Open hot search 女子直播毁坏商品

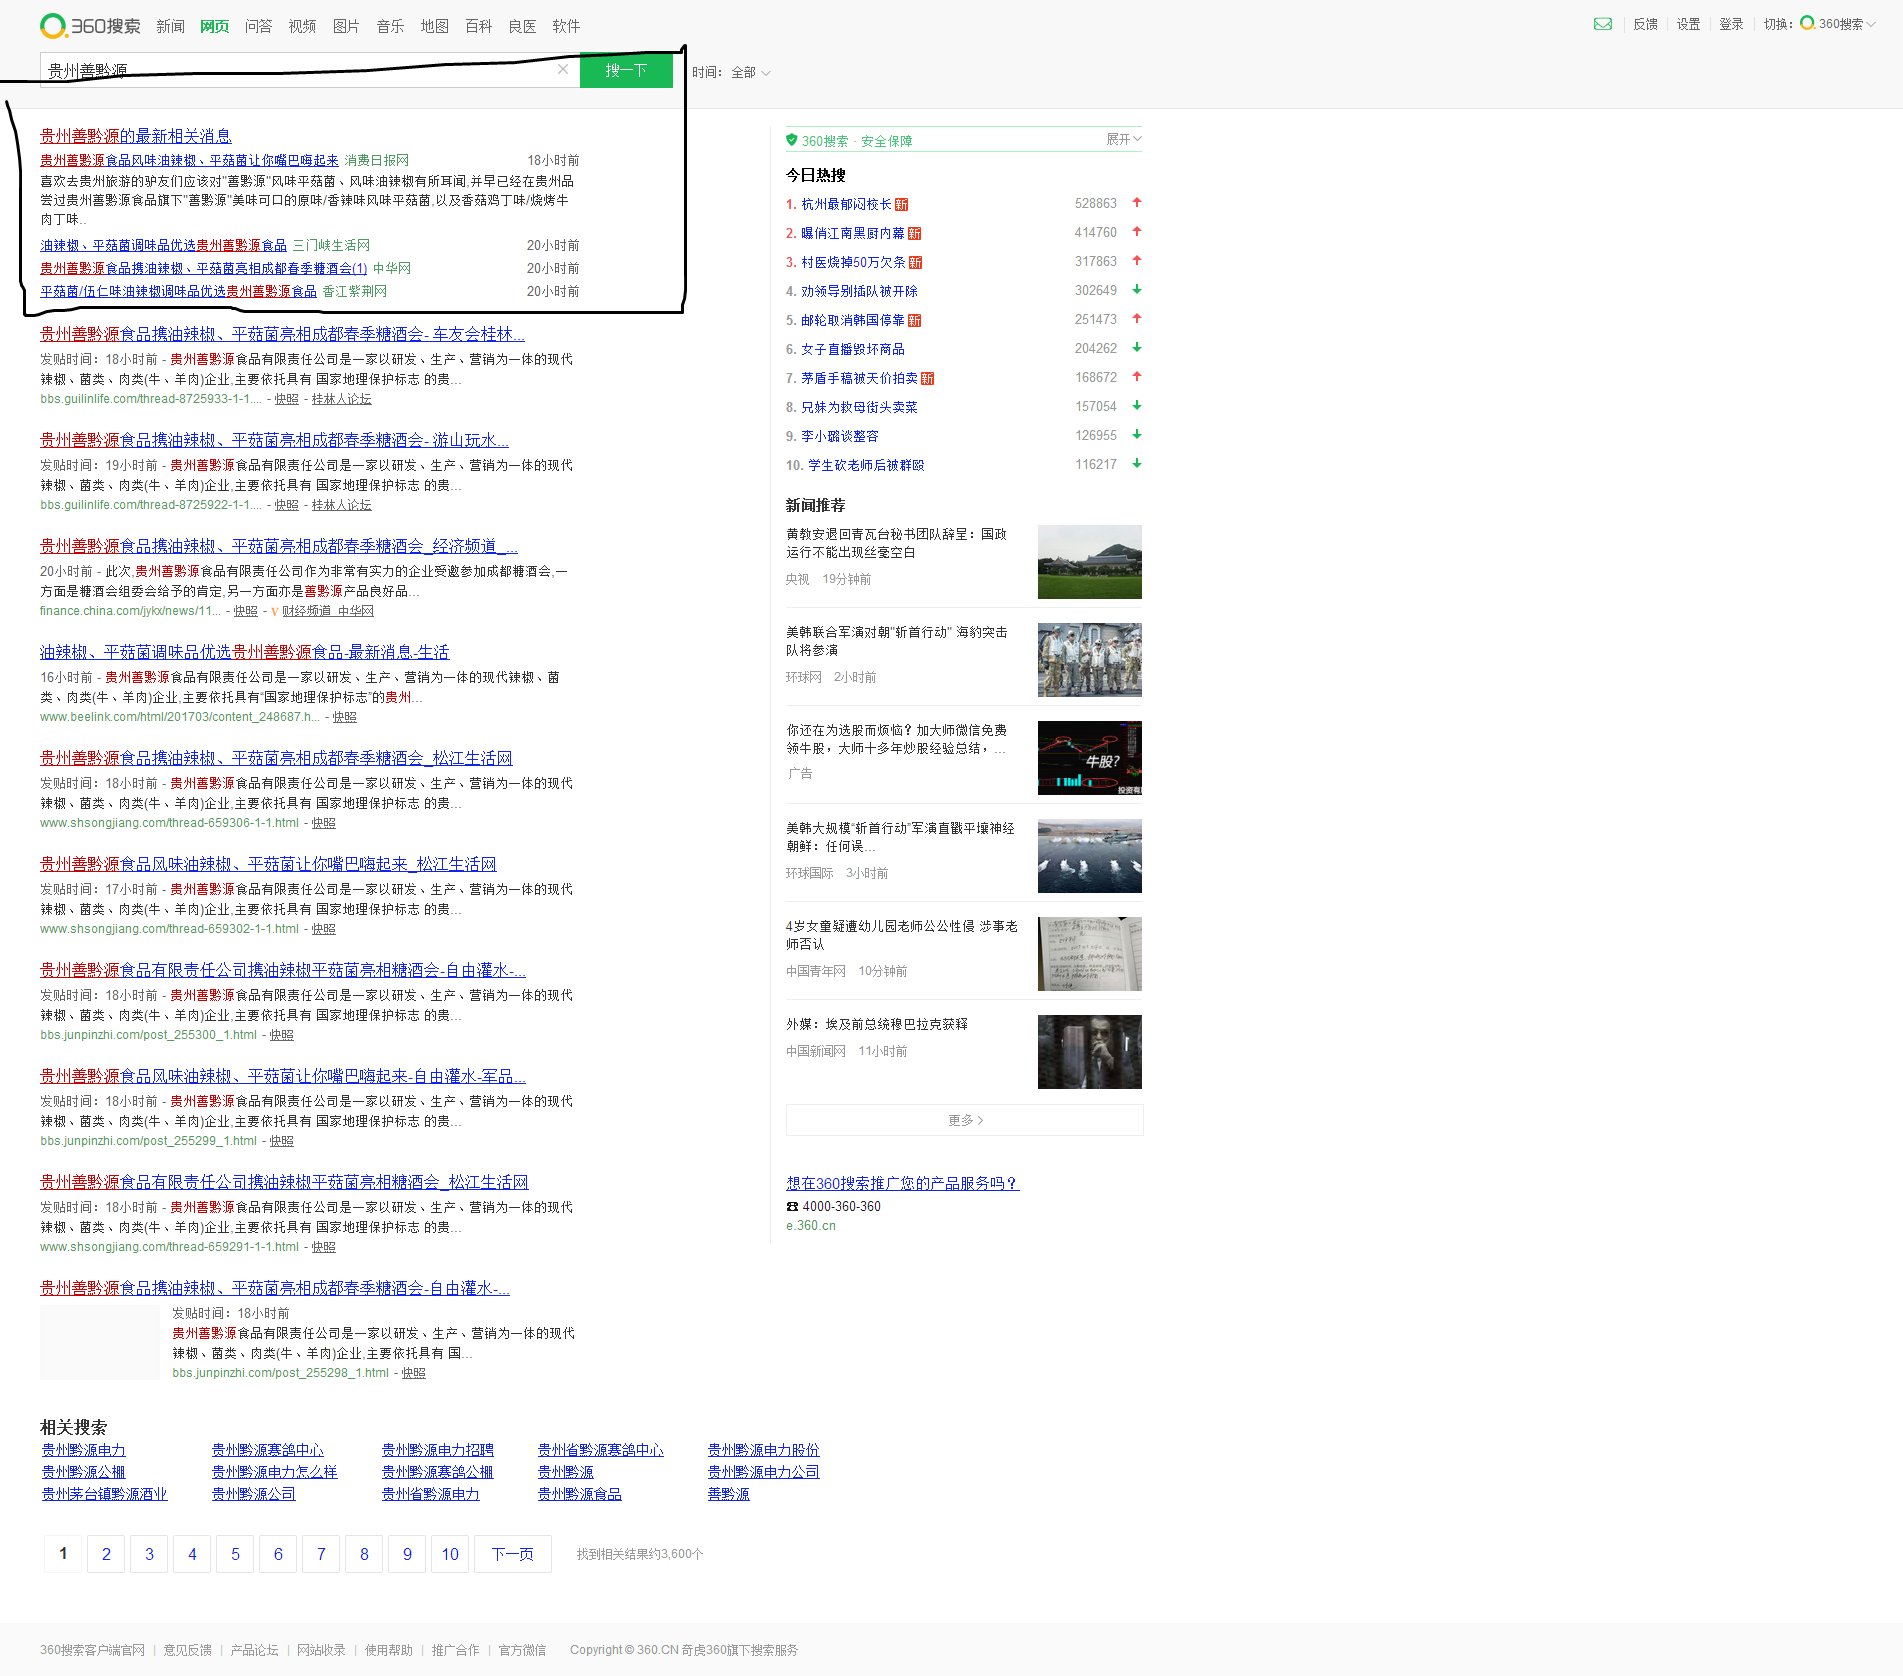point(852,349)
